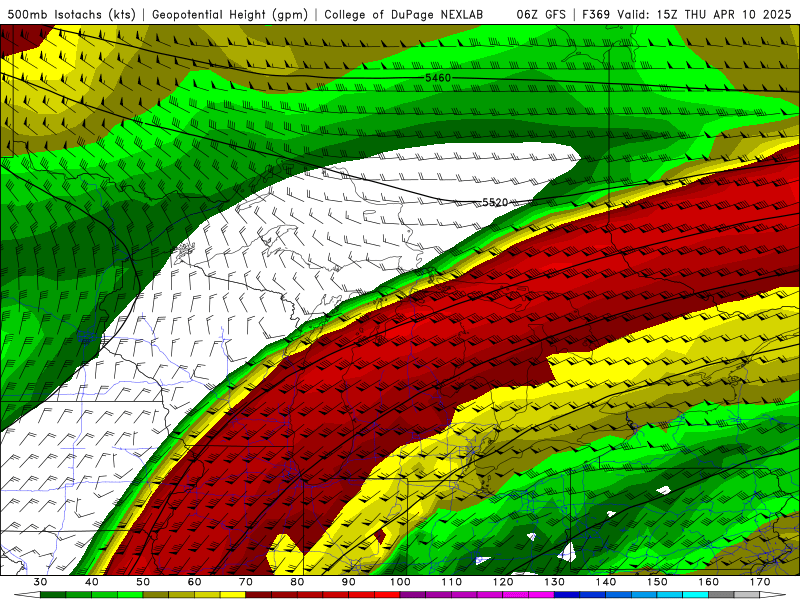
Task: Click the 120 value on the color scale
Action: click(503, 582)
